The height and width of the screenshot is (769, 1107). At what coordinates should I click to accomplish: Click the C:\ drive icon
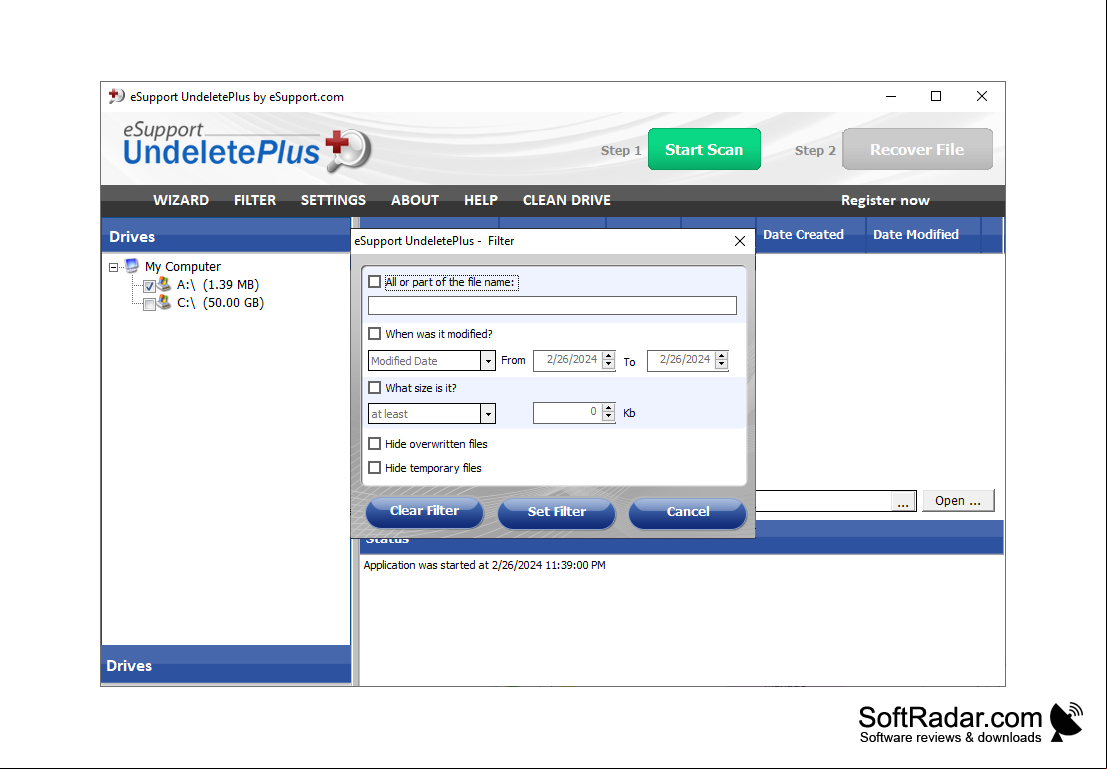tap(164, 302)
